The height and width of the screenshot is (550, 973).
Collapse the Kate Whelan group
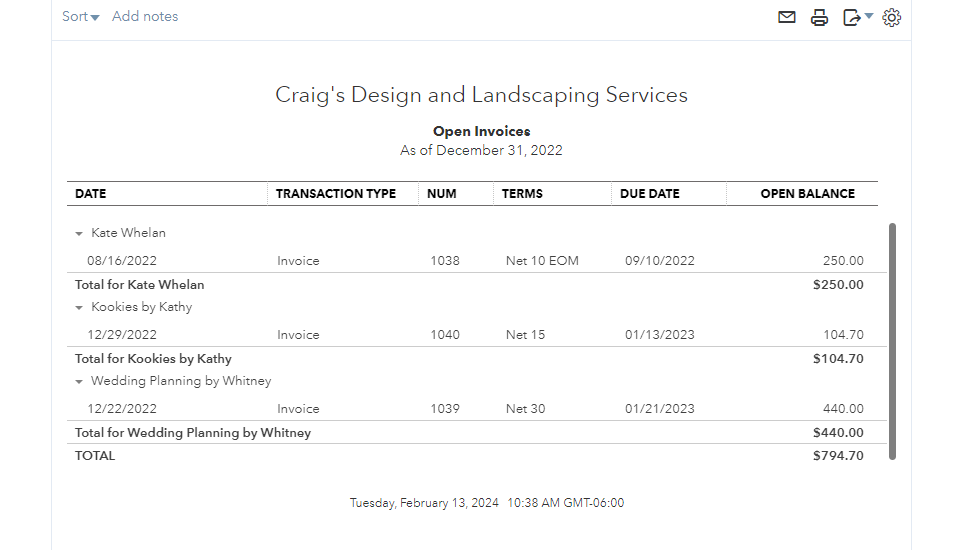tap(79, 233)
